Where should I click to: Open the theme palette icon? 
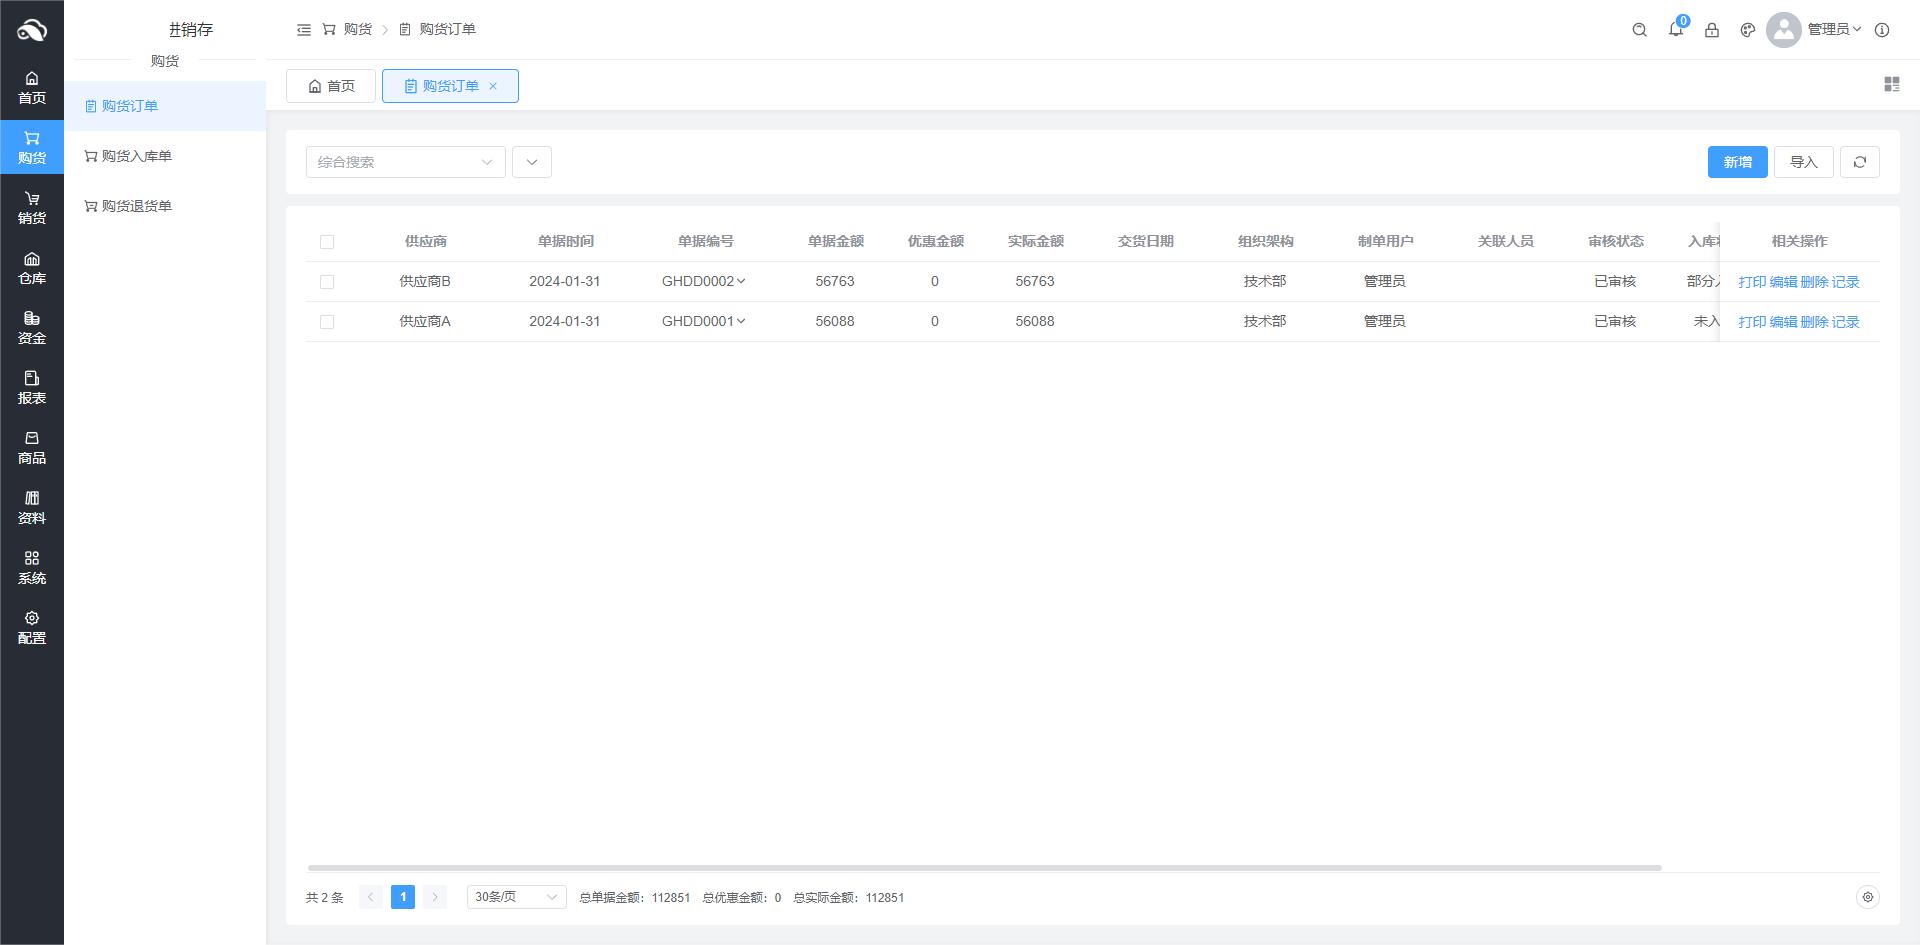[x=1747, y=30]
